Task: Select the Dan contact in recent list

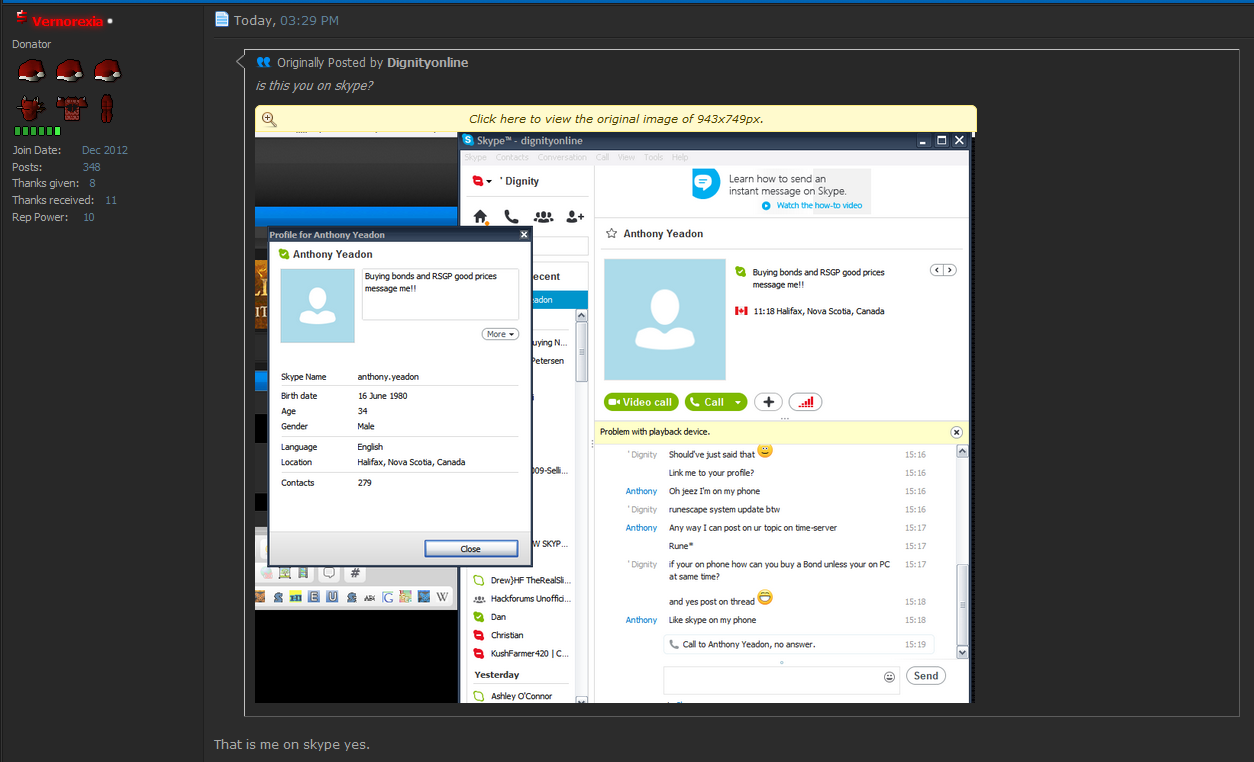Action: pyautogui.click(x=498, y=617)
